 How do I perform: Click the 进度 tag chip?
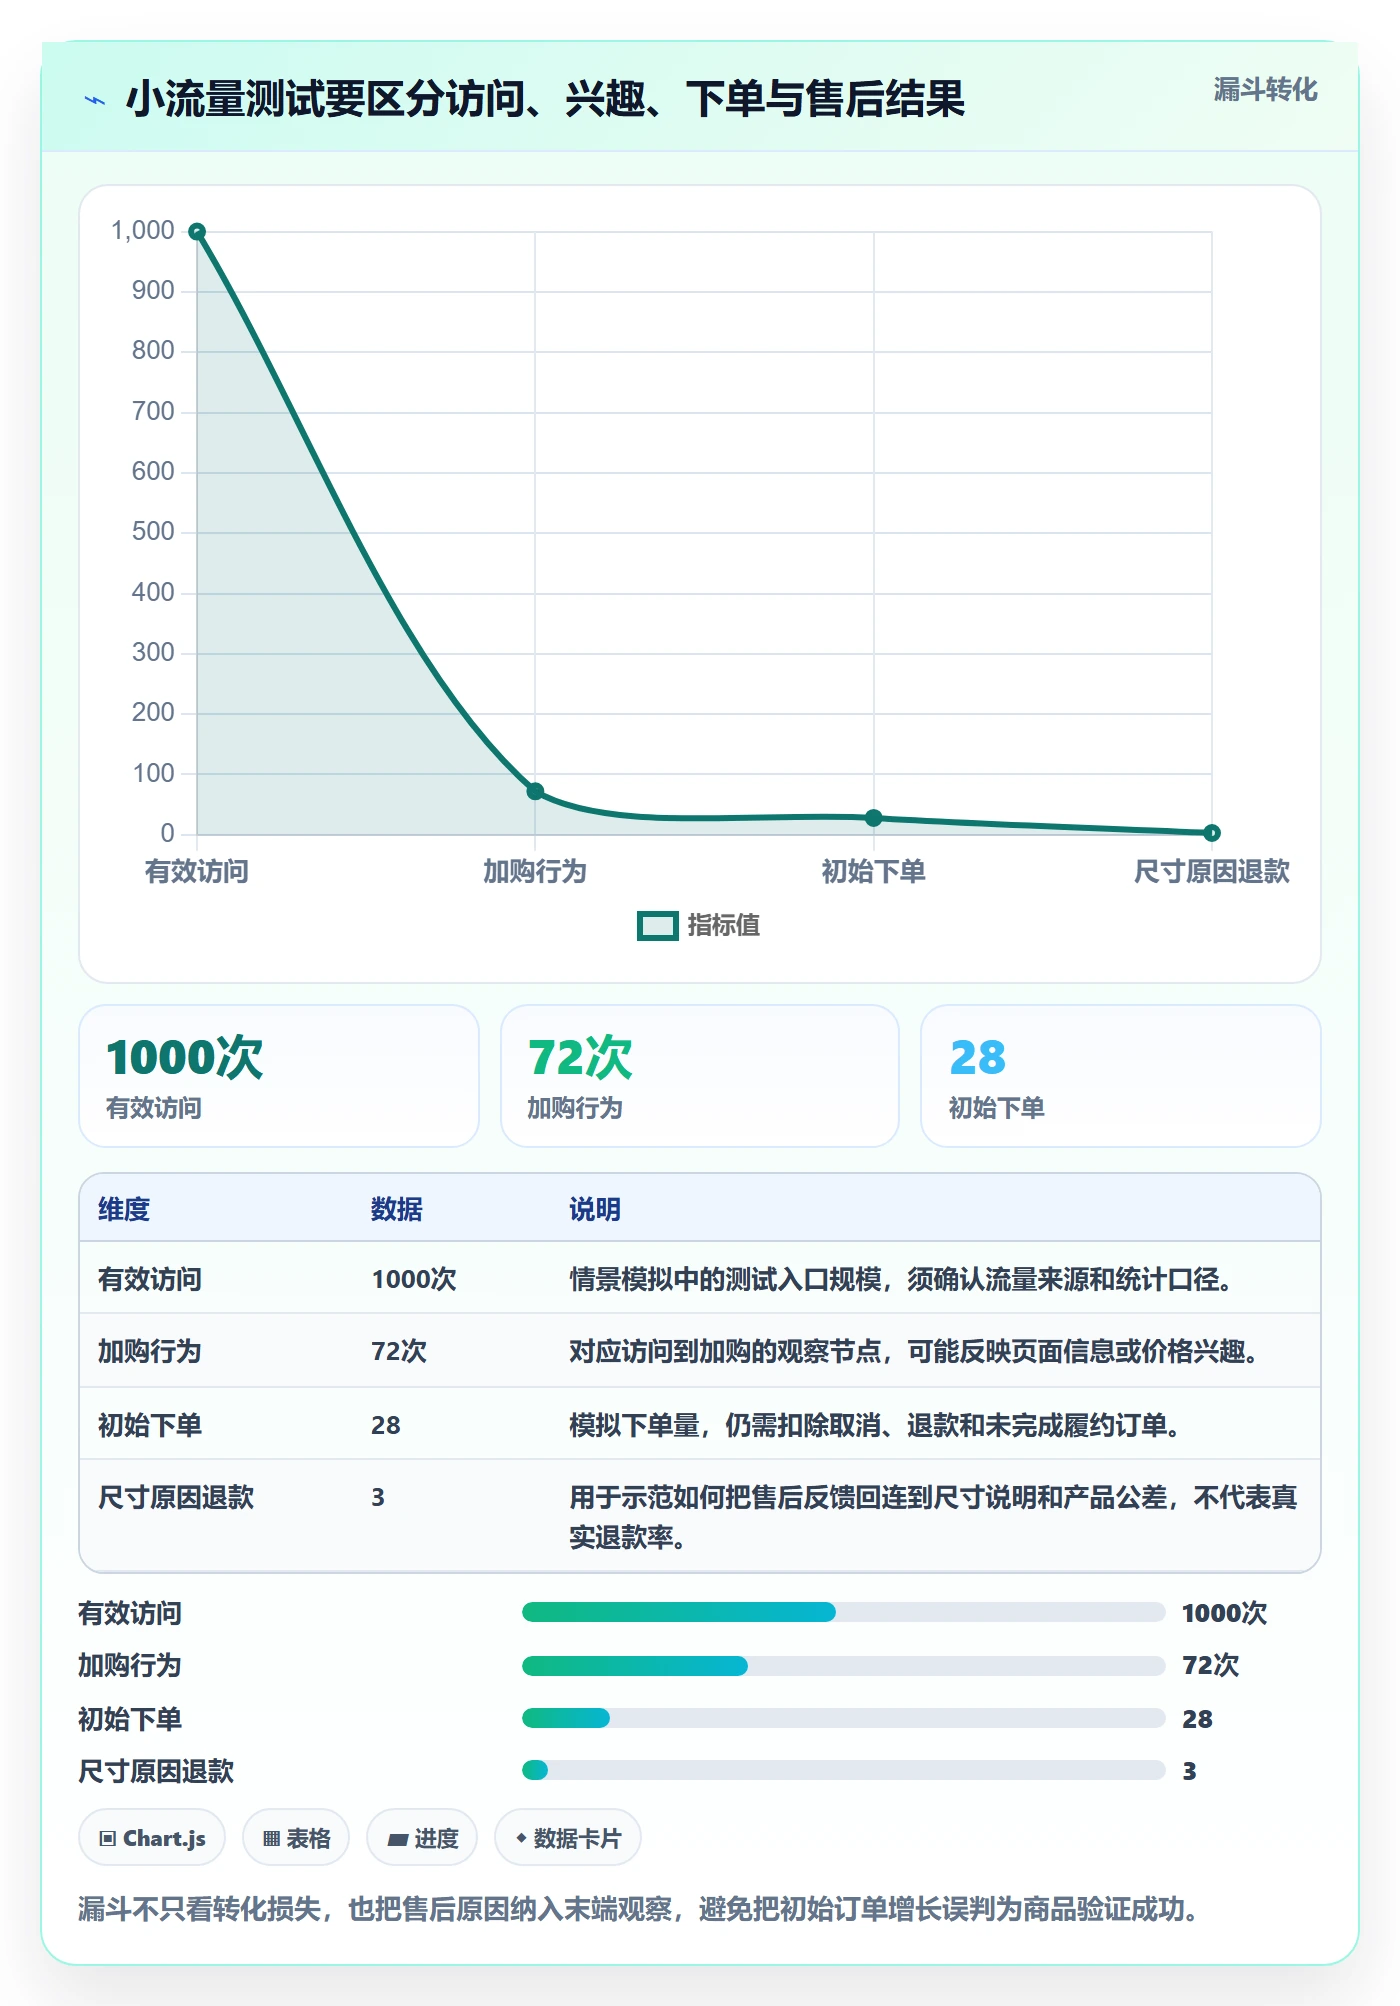pos(422,1838)
